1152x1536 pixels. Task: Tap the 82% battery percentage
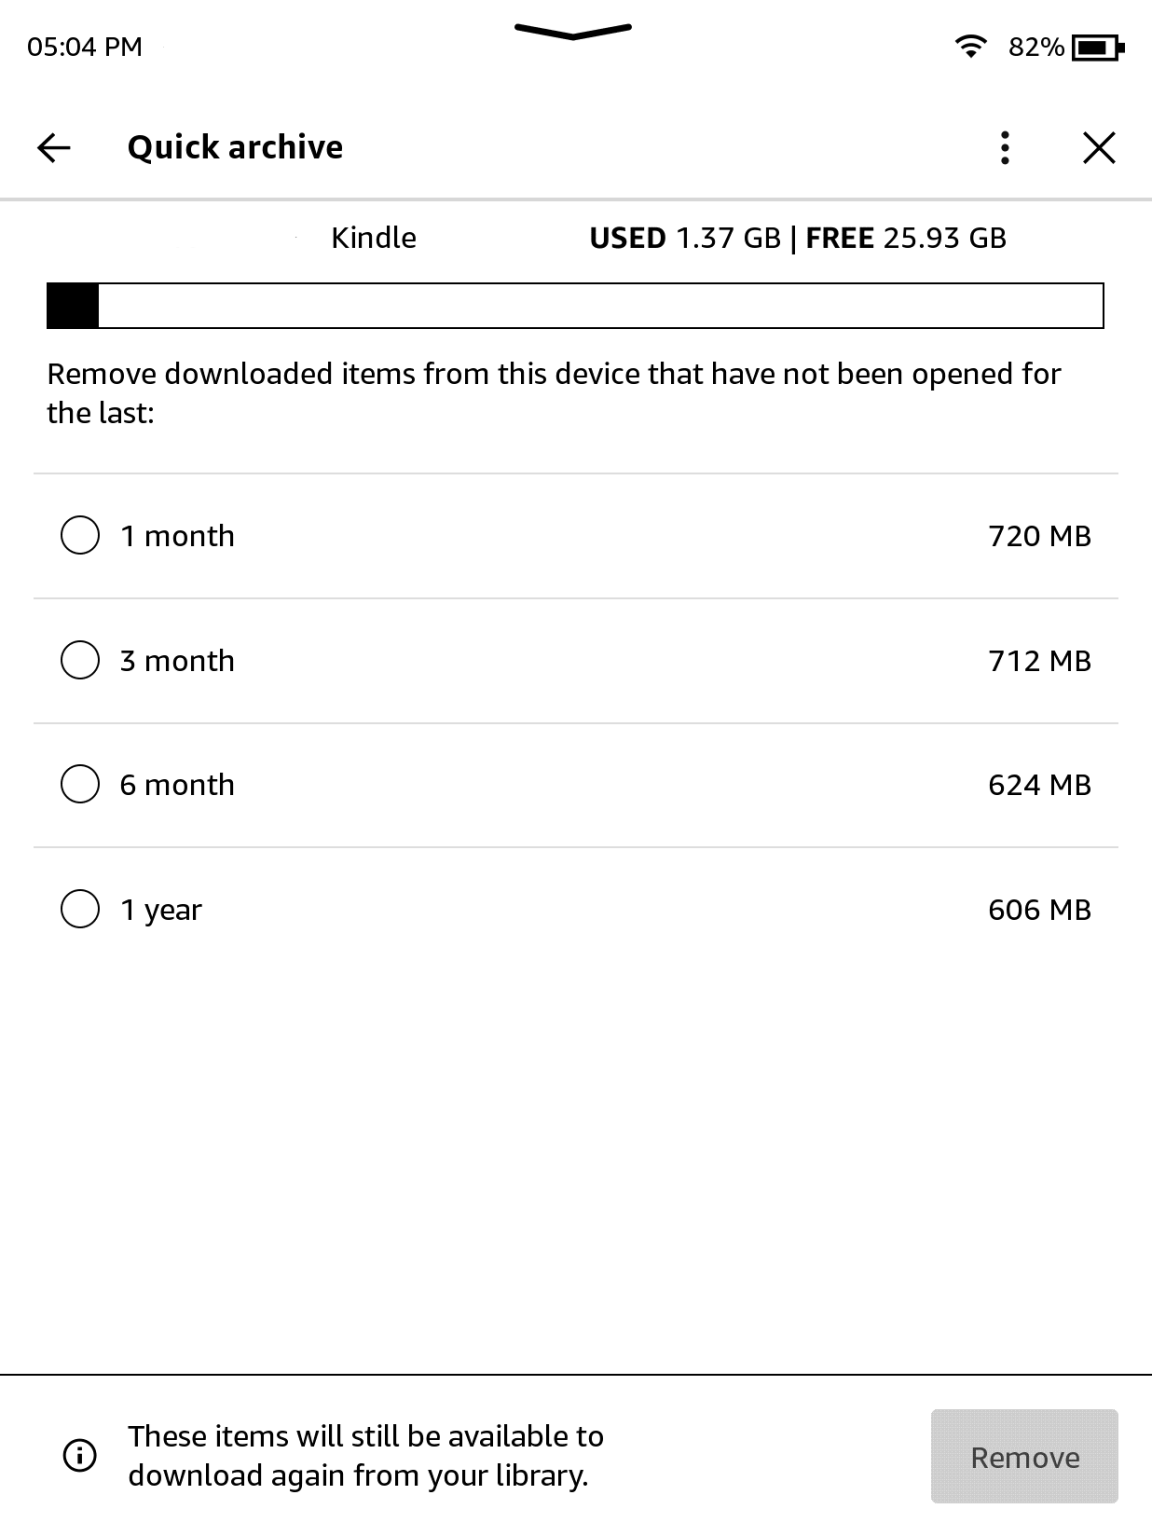(1035, 46)
